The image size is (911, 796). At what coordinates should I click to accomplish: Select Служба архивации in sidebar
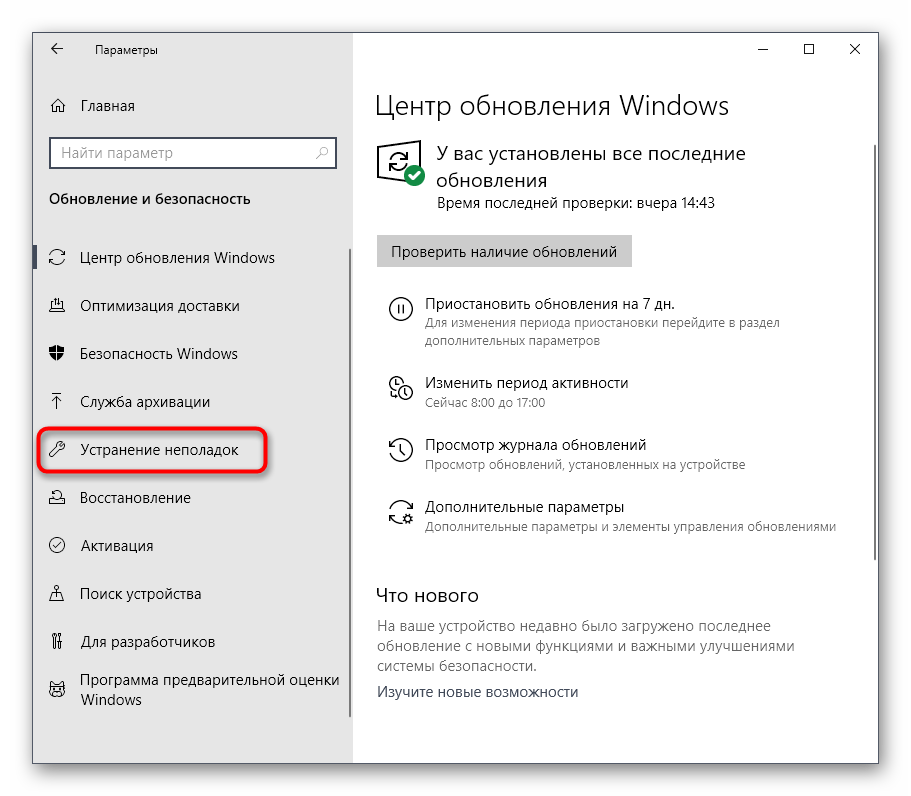(145, 401)
